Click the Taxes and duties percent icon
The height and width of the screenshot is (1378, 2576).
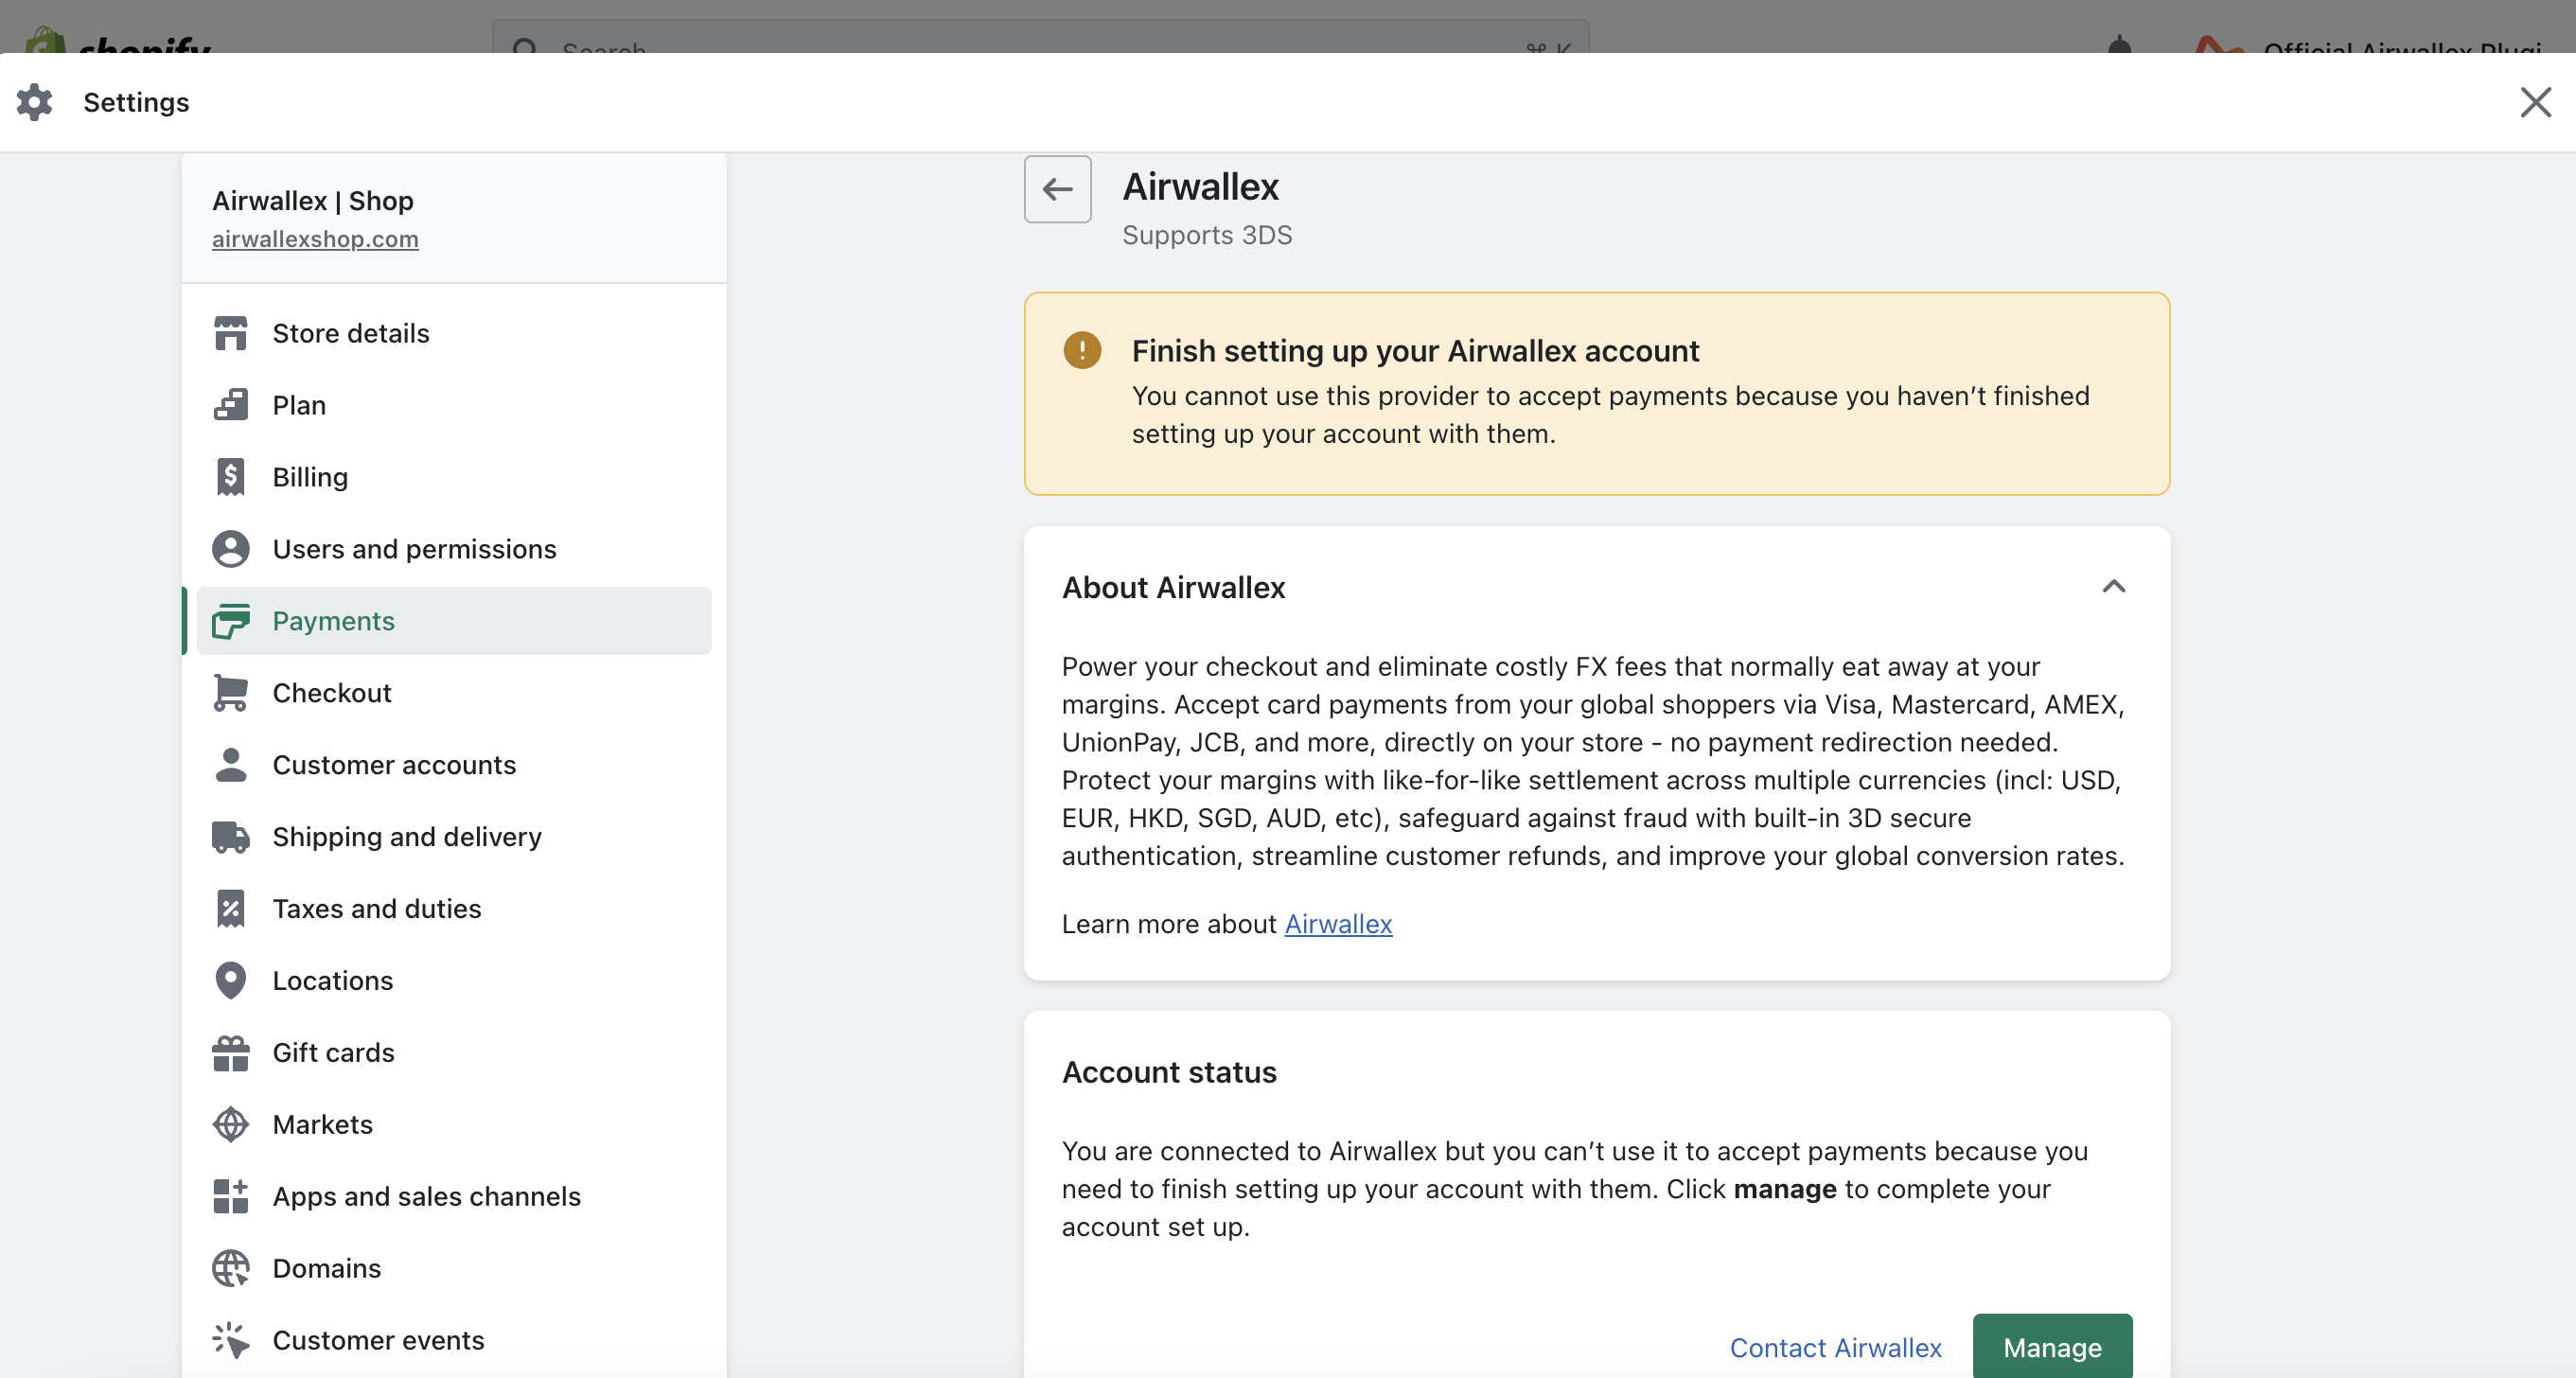[230, 909]
